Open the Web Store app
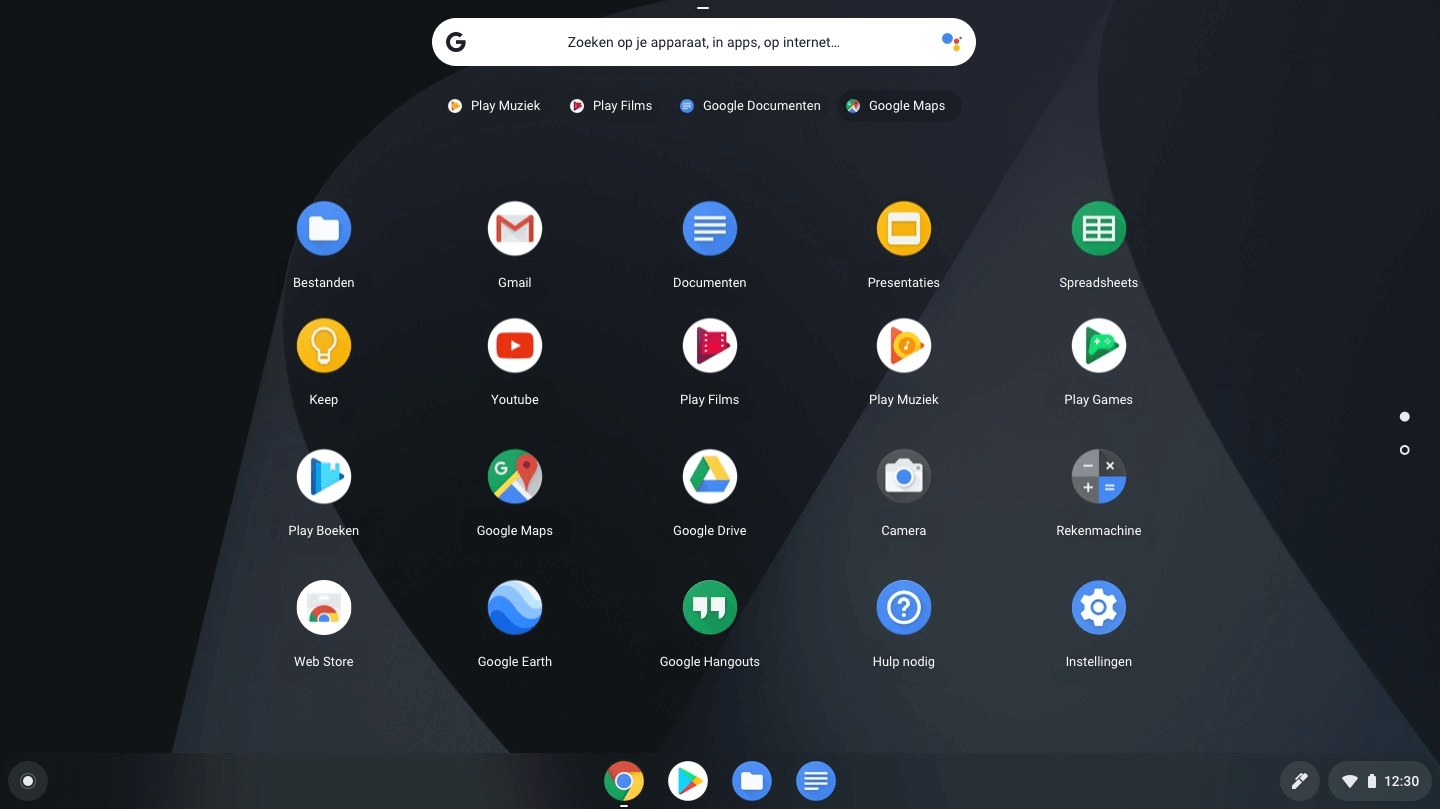This screenshot has width=1440, height=809. [x=323, y=608]
